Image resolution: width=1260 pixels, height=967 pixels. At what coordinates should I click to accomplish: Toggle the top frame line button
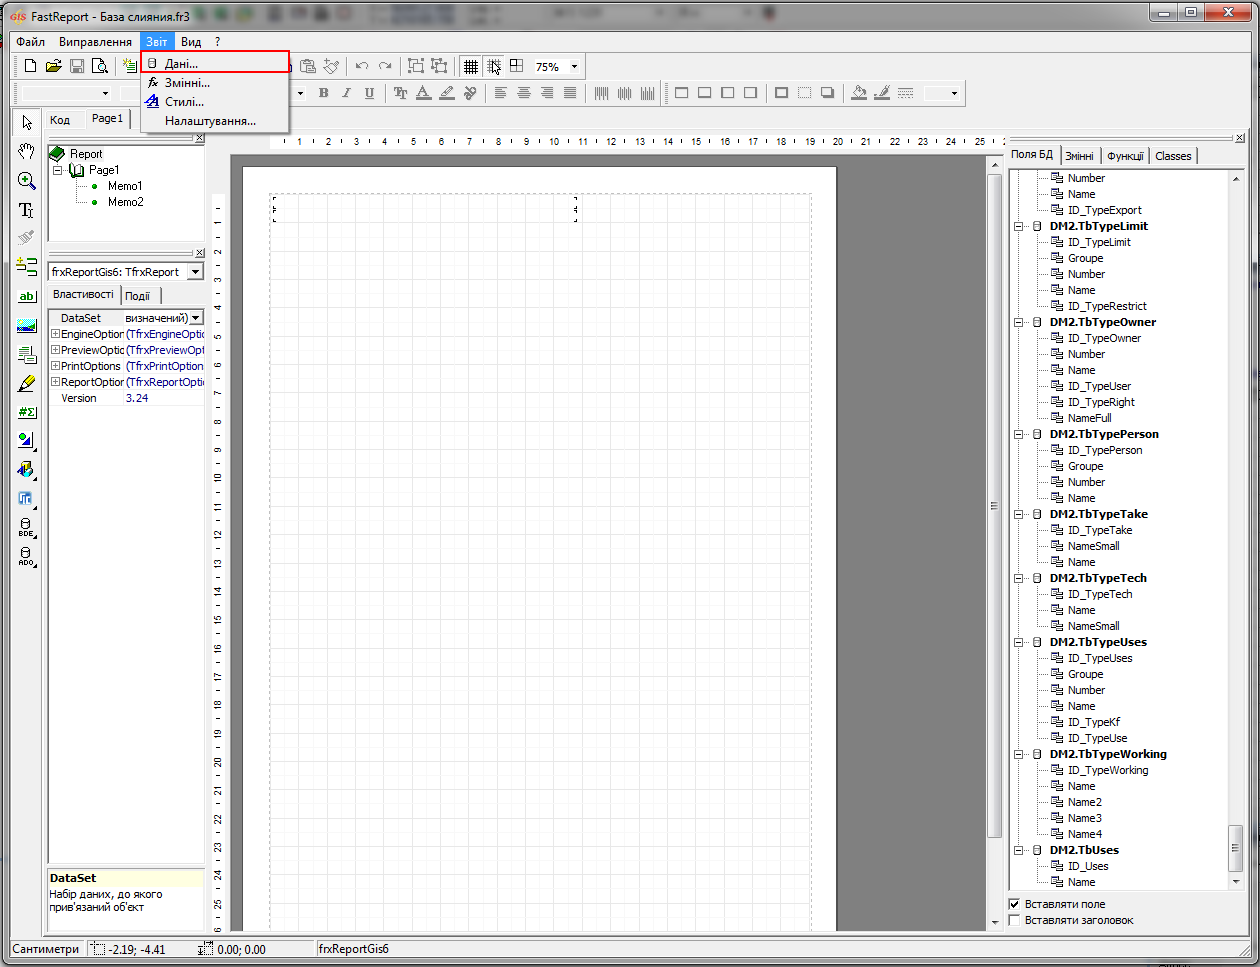click(681, 93)
